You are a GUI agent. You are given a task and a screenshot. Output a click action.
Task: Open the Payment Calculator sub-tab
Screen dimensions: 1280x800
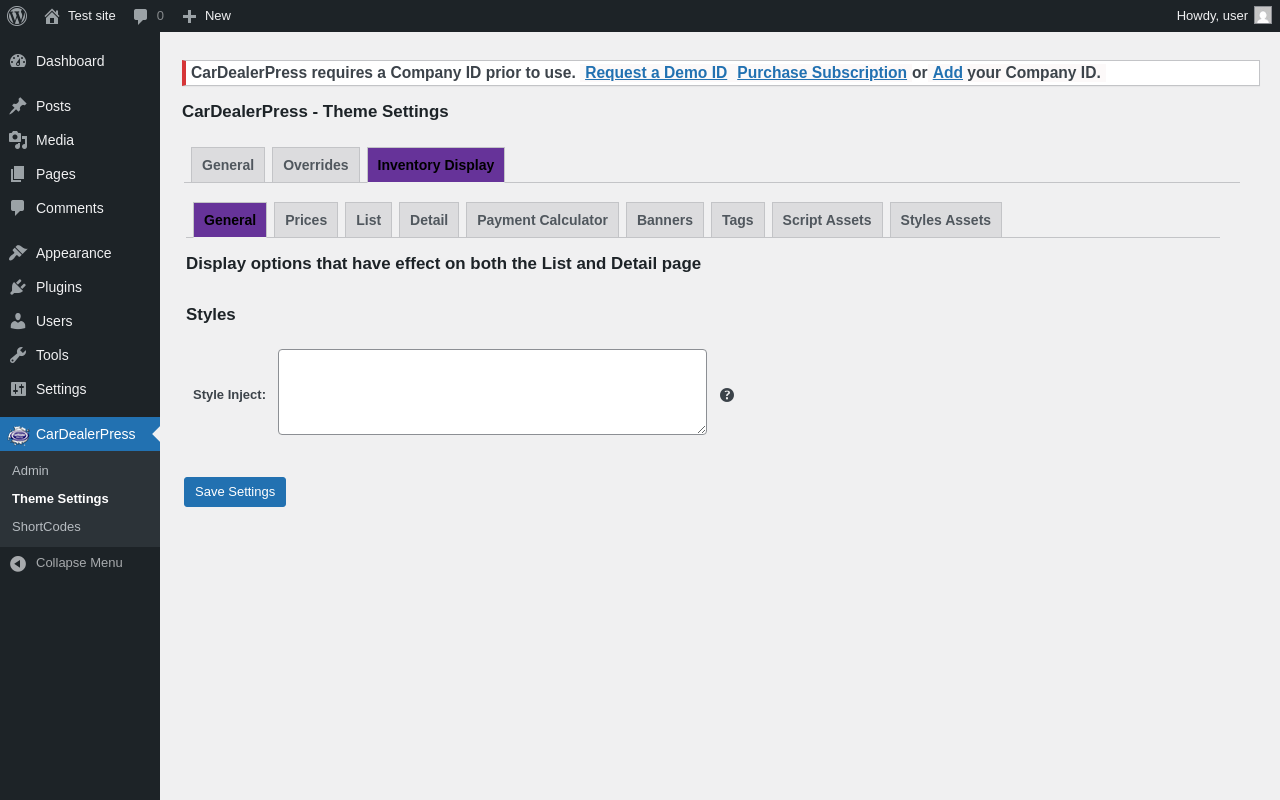[542, 220]
